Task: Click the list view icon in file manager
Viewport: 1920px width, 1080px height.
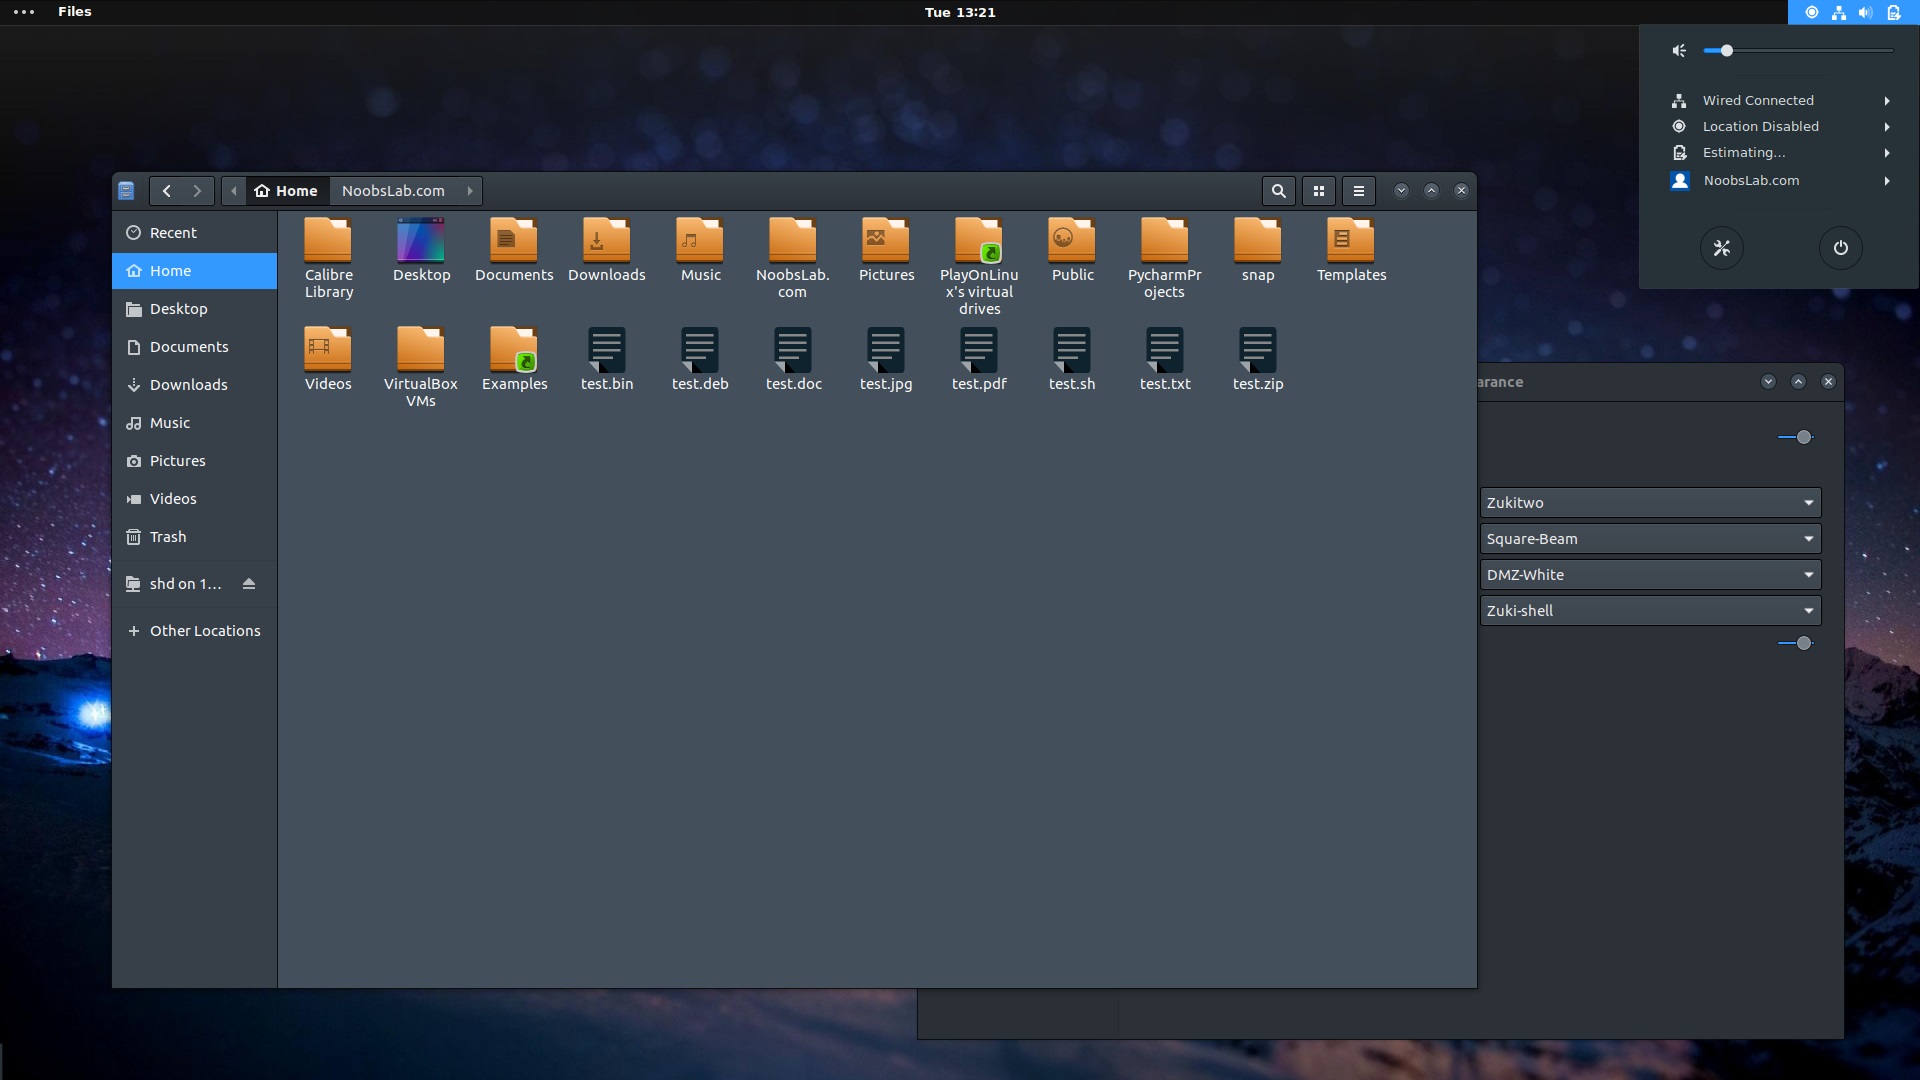Action: pos(1357,190)
